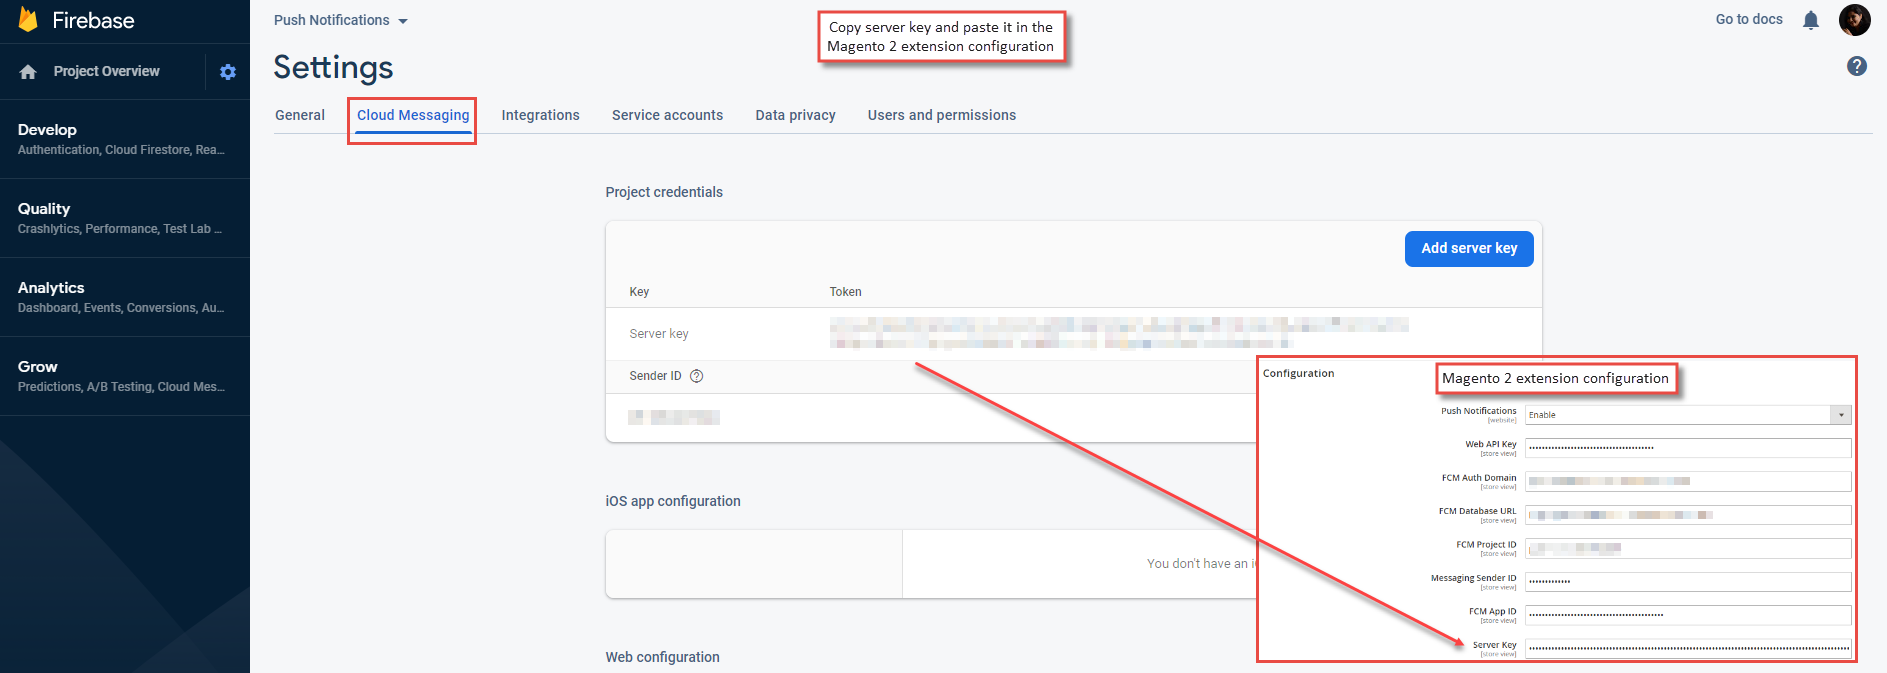Click the FCM App ID field
Image resolution: width=1887 pixels, height=673 pixels.
[1688, 615]
